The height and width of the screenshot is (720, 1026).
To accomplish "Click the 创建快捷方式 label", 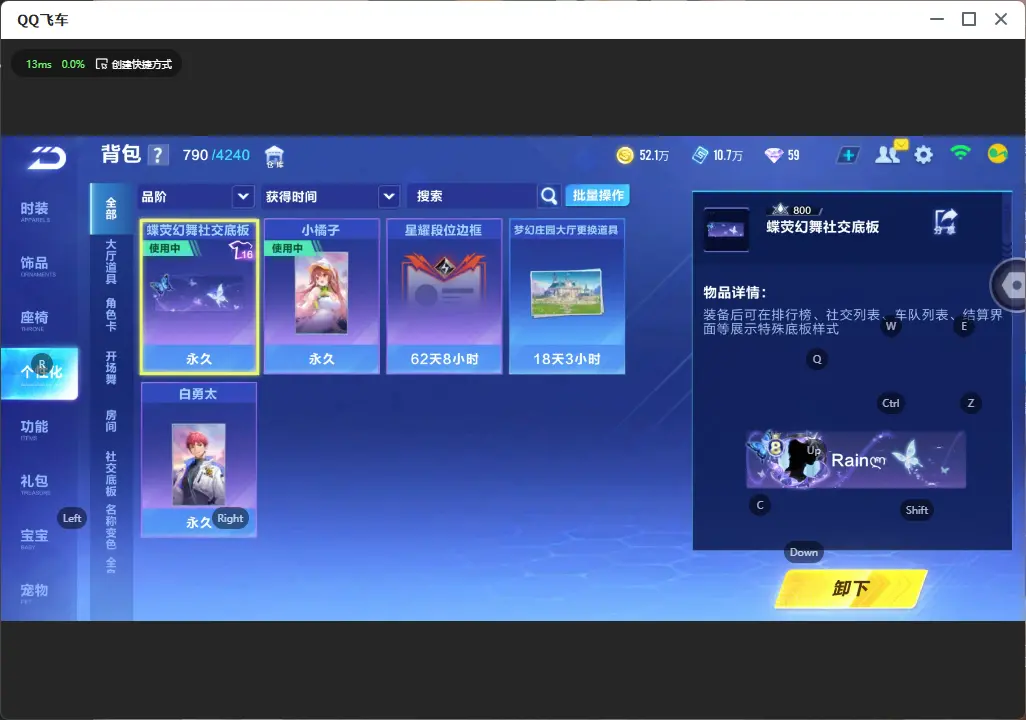I will [141, 64].
